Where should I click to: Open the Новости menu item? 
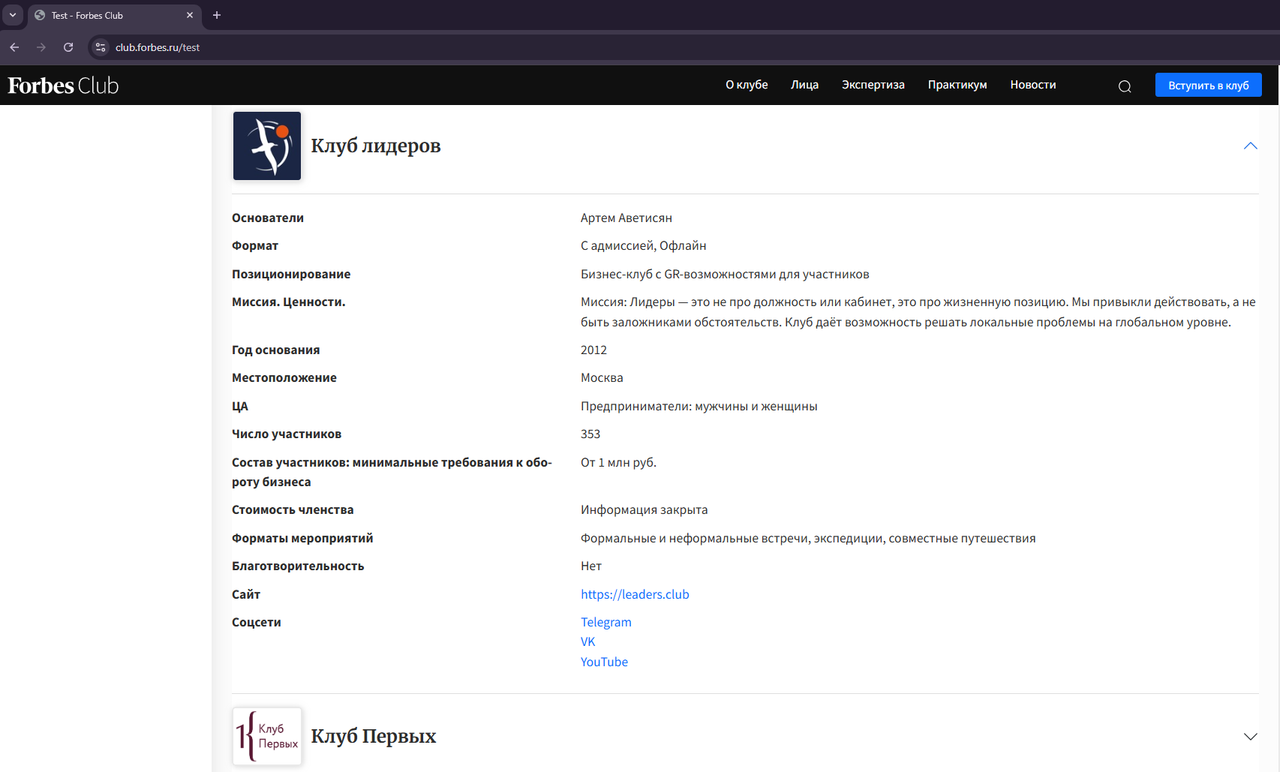(1033, 85)
